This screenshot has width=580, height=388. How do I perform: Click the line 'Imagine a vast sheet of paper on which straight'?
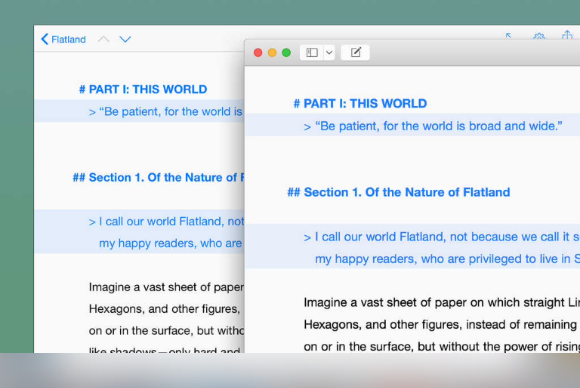442,303
